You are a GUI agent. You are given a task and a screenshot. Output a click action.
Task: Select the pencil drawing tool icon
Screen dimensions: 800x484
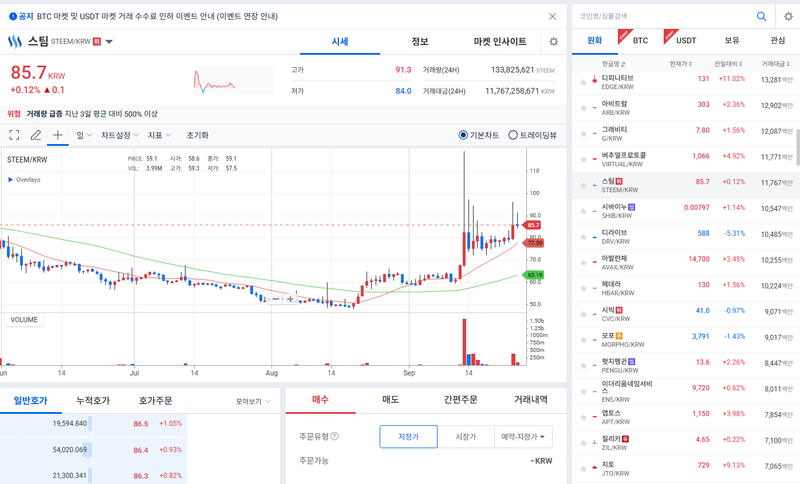36,135
